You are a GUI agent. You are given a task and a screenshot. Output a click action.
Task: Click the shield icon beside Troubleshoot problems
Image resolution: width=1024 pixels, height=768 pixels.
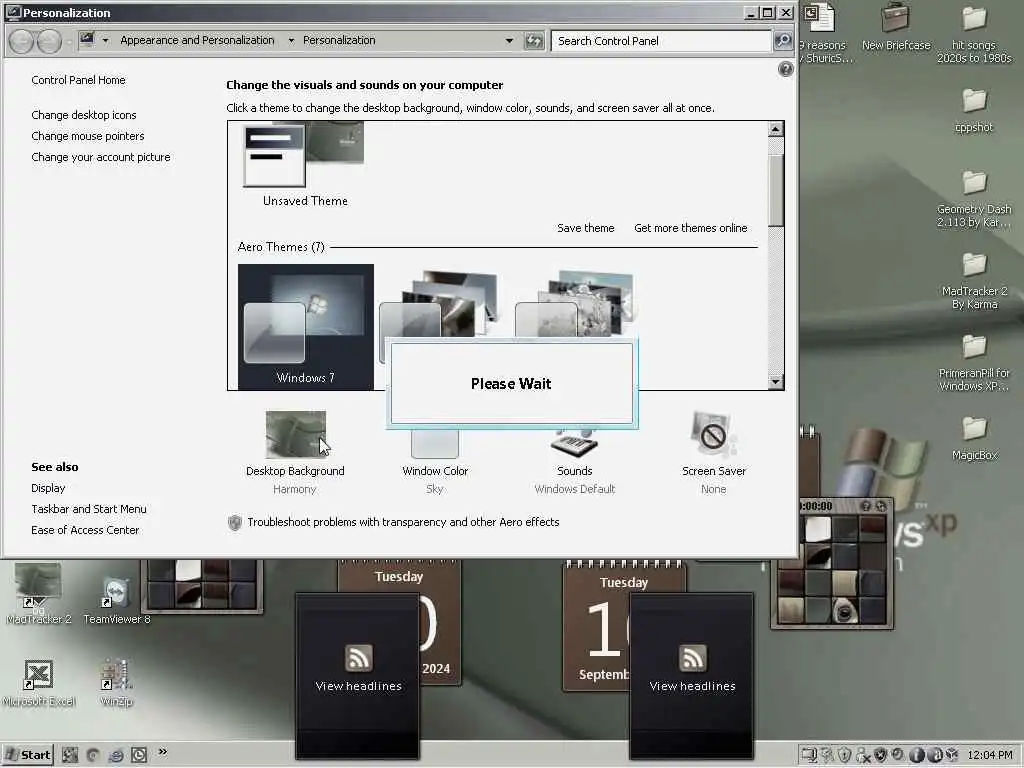click(235, 522)
